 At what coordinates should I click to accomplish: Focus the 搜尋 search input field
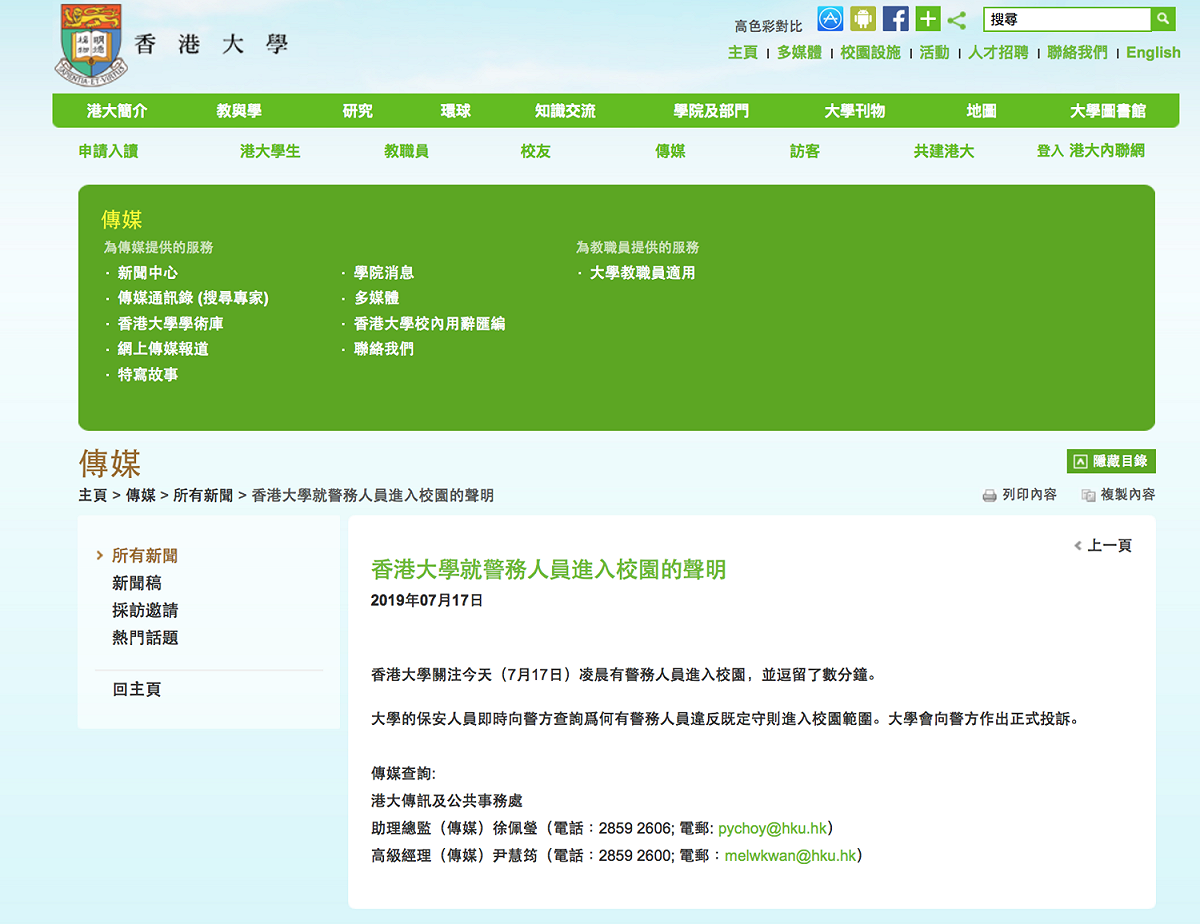(x=1067, y=19)
